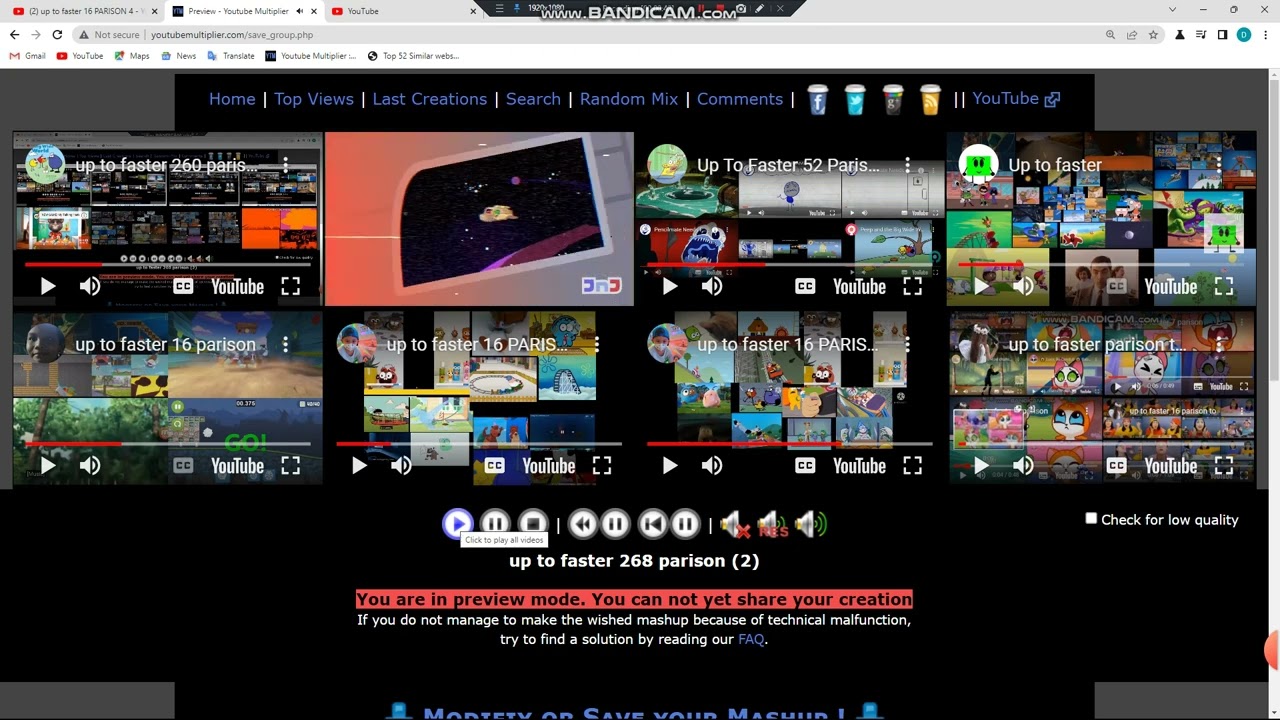Bookmark this page with the star icon
This screenshot has height=720, width=1280.
coord(1153,35)
